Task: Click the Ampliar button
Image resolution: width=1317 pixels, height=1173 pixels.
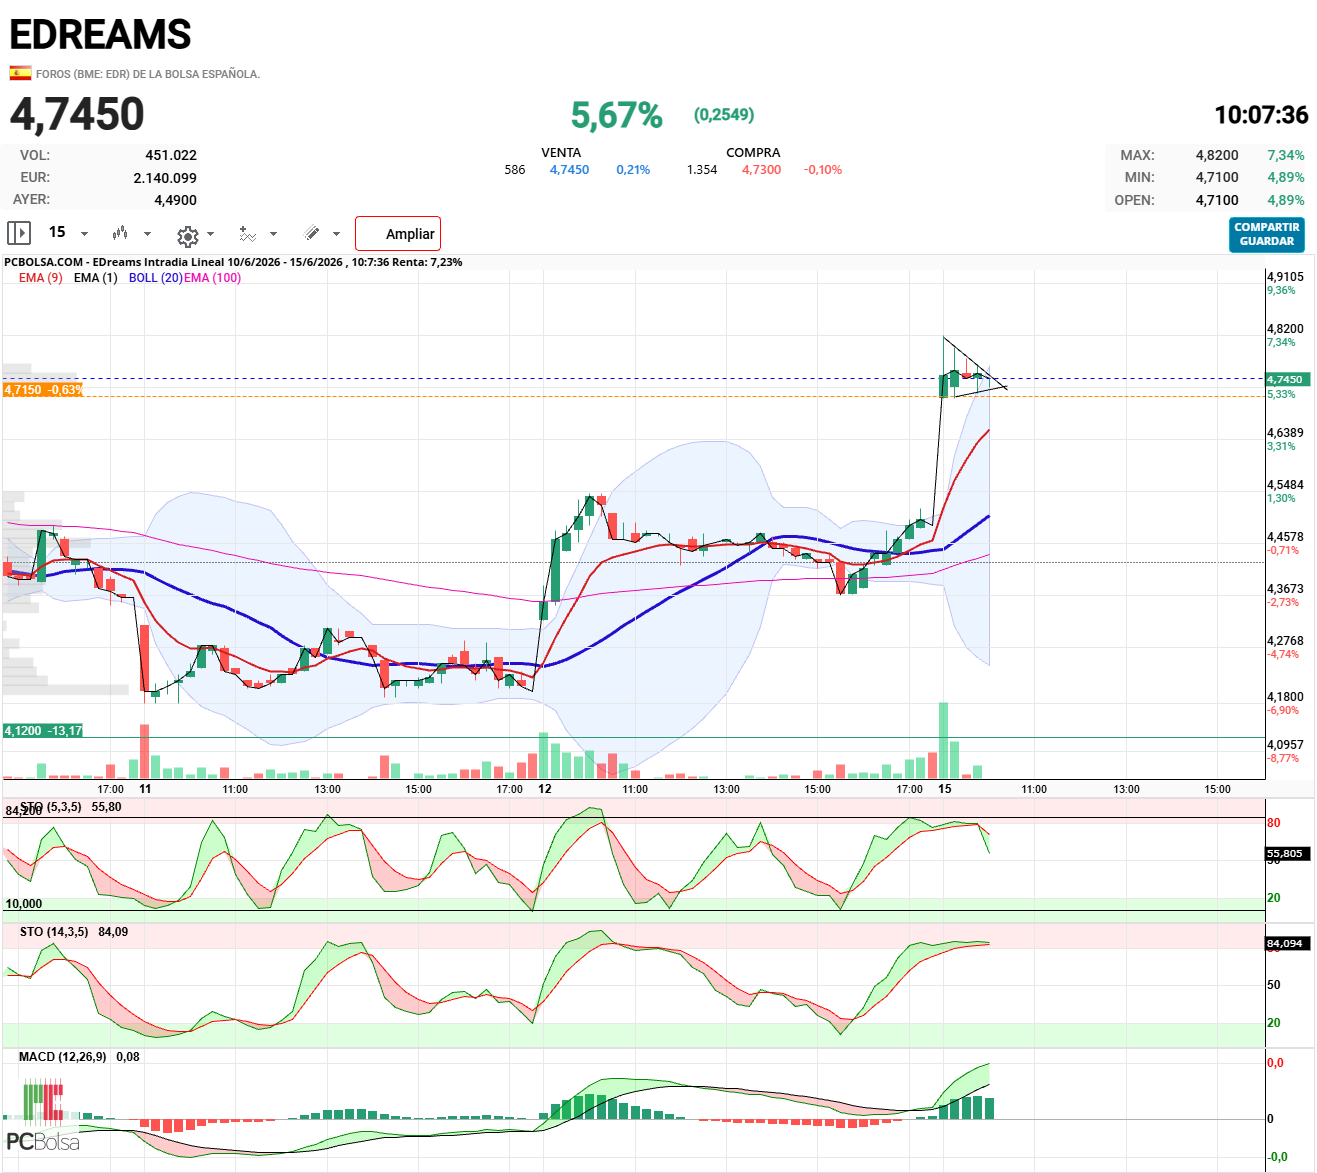Action: pos(398,234)
